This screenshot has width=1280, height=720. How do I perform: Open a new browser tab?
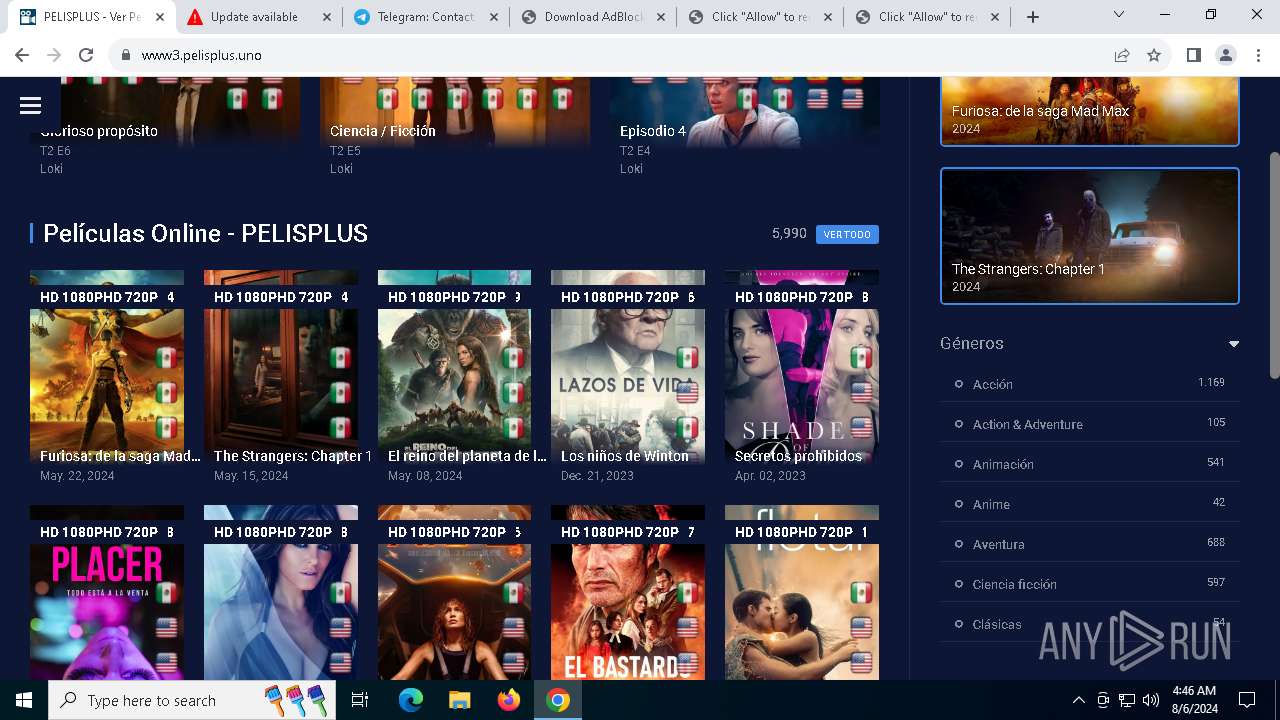tap(1033, 17)
